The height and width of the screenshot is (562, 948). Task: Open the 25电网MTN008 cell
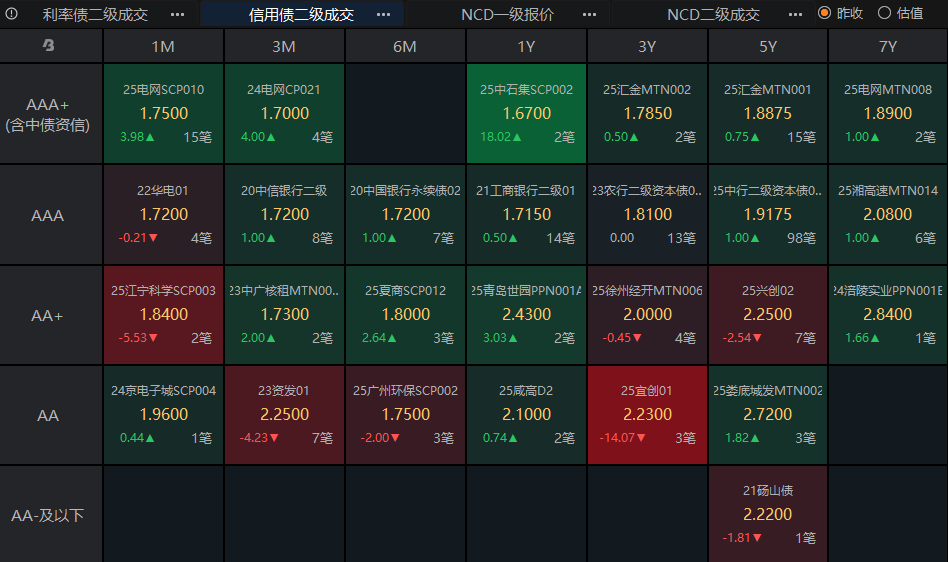pos(888,114)
